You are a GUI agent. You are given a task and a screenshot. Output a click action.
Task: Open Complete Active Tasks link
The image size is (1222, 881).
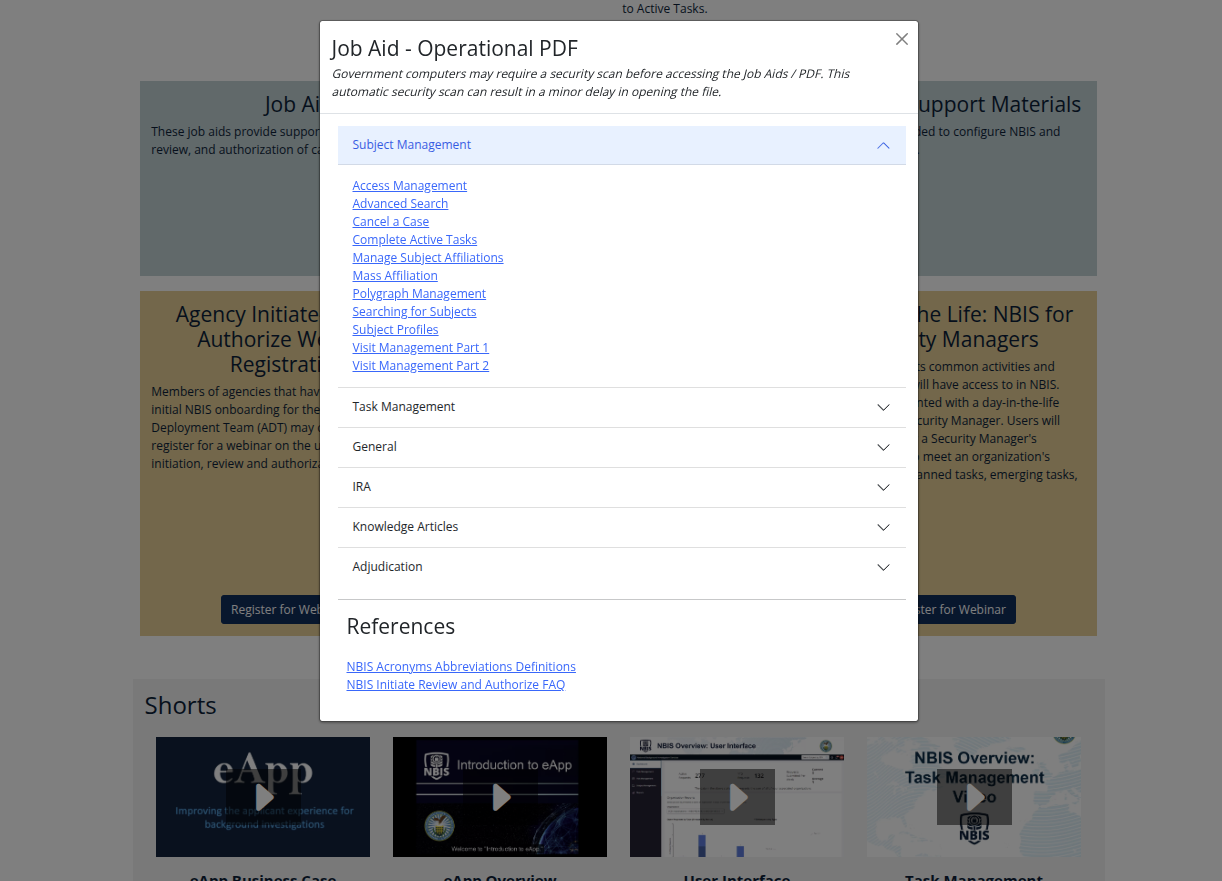[x=414, y=240]
